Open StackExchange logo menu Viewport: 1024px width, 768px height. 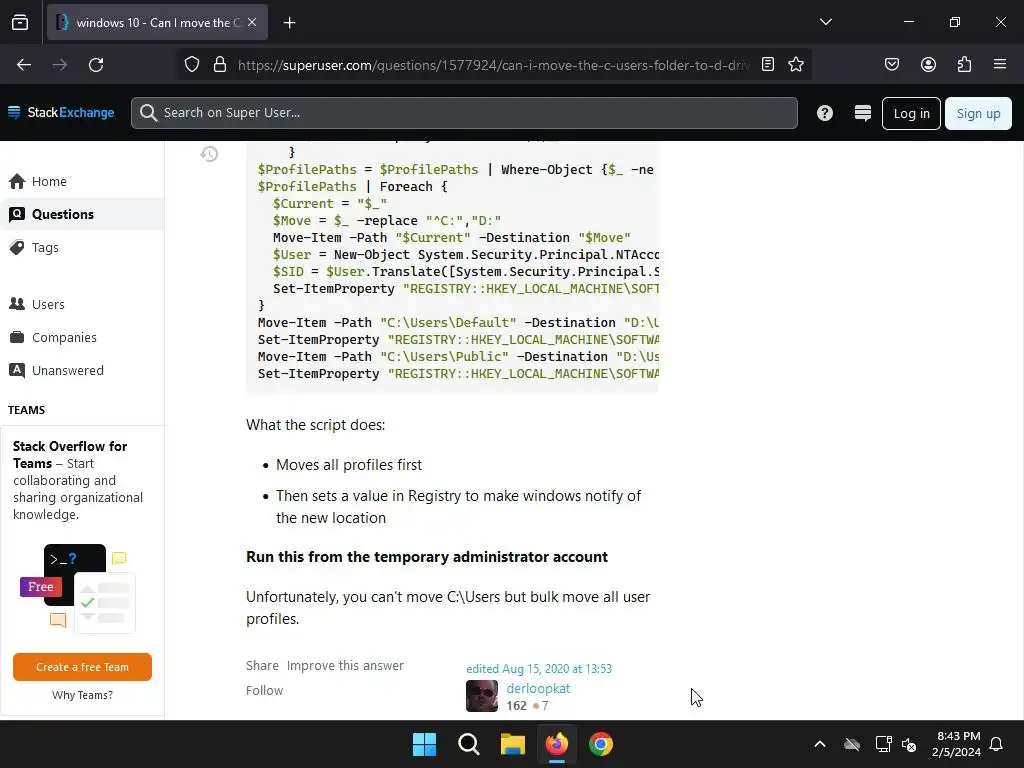(61, 112)
